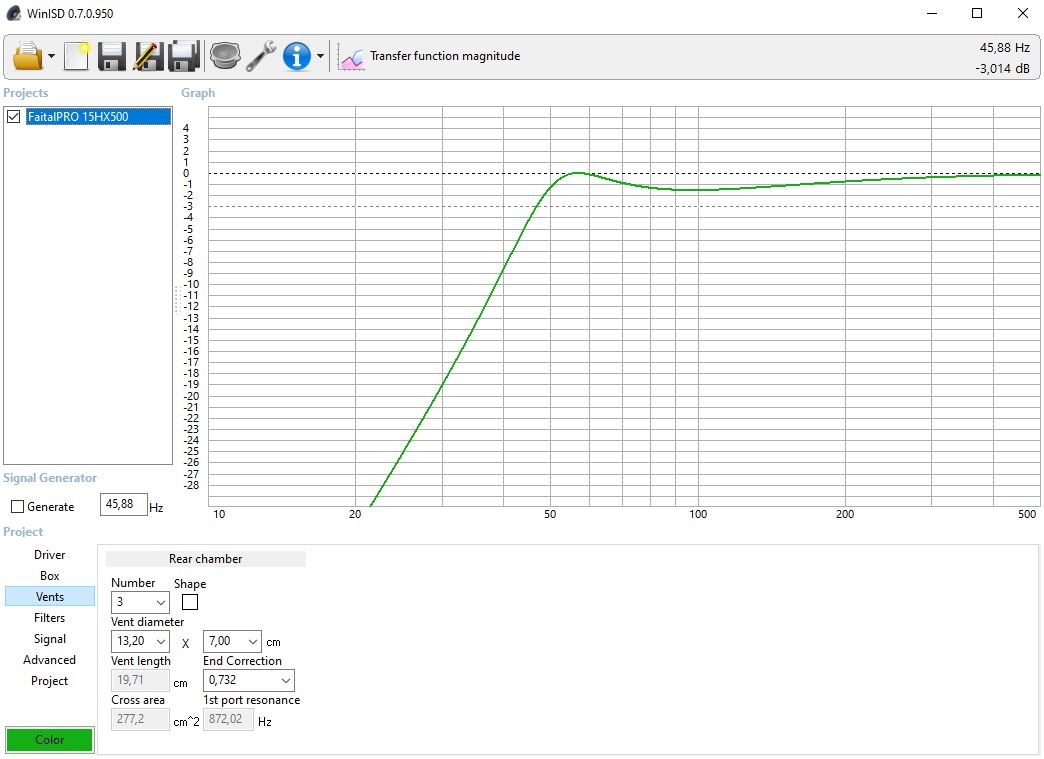
Task: Create a new project via blank page icon
Action: click(77, 56)
